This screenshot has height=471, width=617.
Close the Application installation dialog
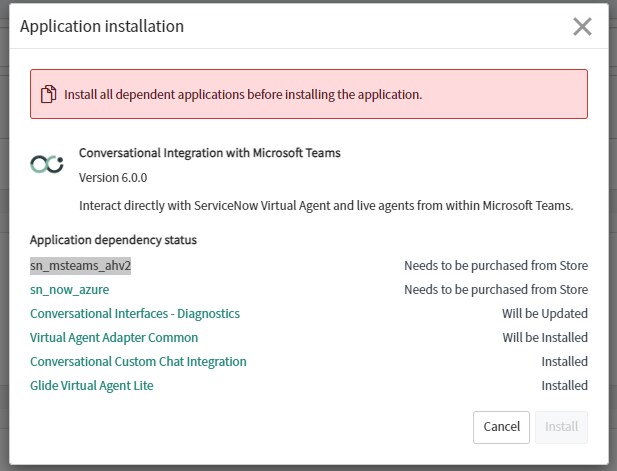pyautogui.click(x=582, y=27)
